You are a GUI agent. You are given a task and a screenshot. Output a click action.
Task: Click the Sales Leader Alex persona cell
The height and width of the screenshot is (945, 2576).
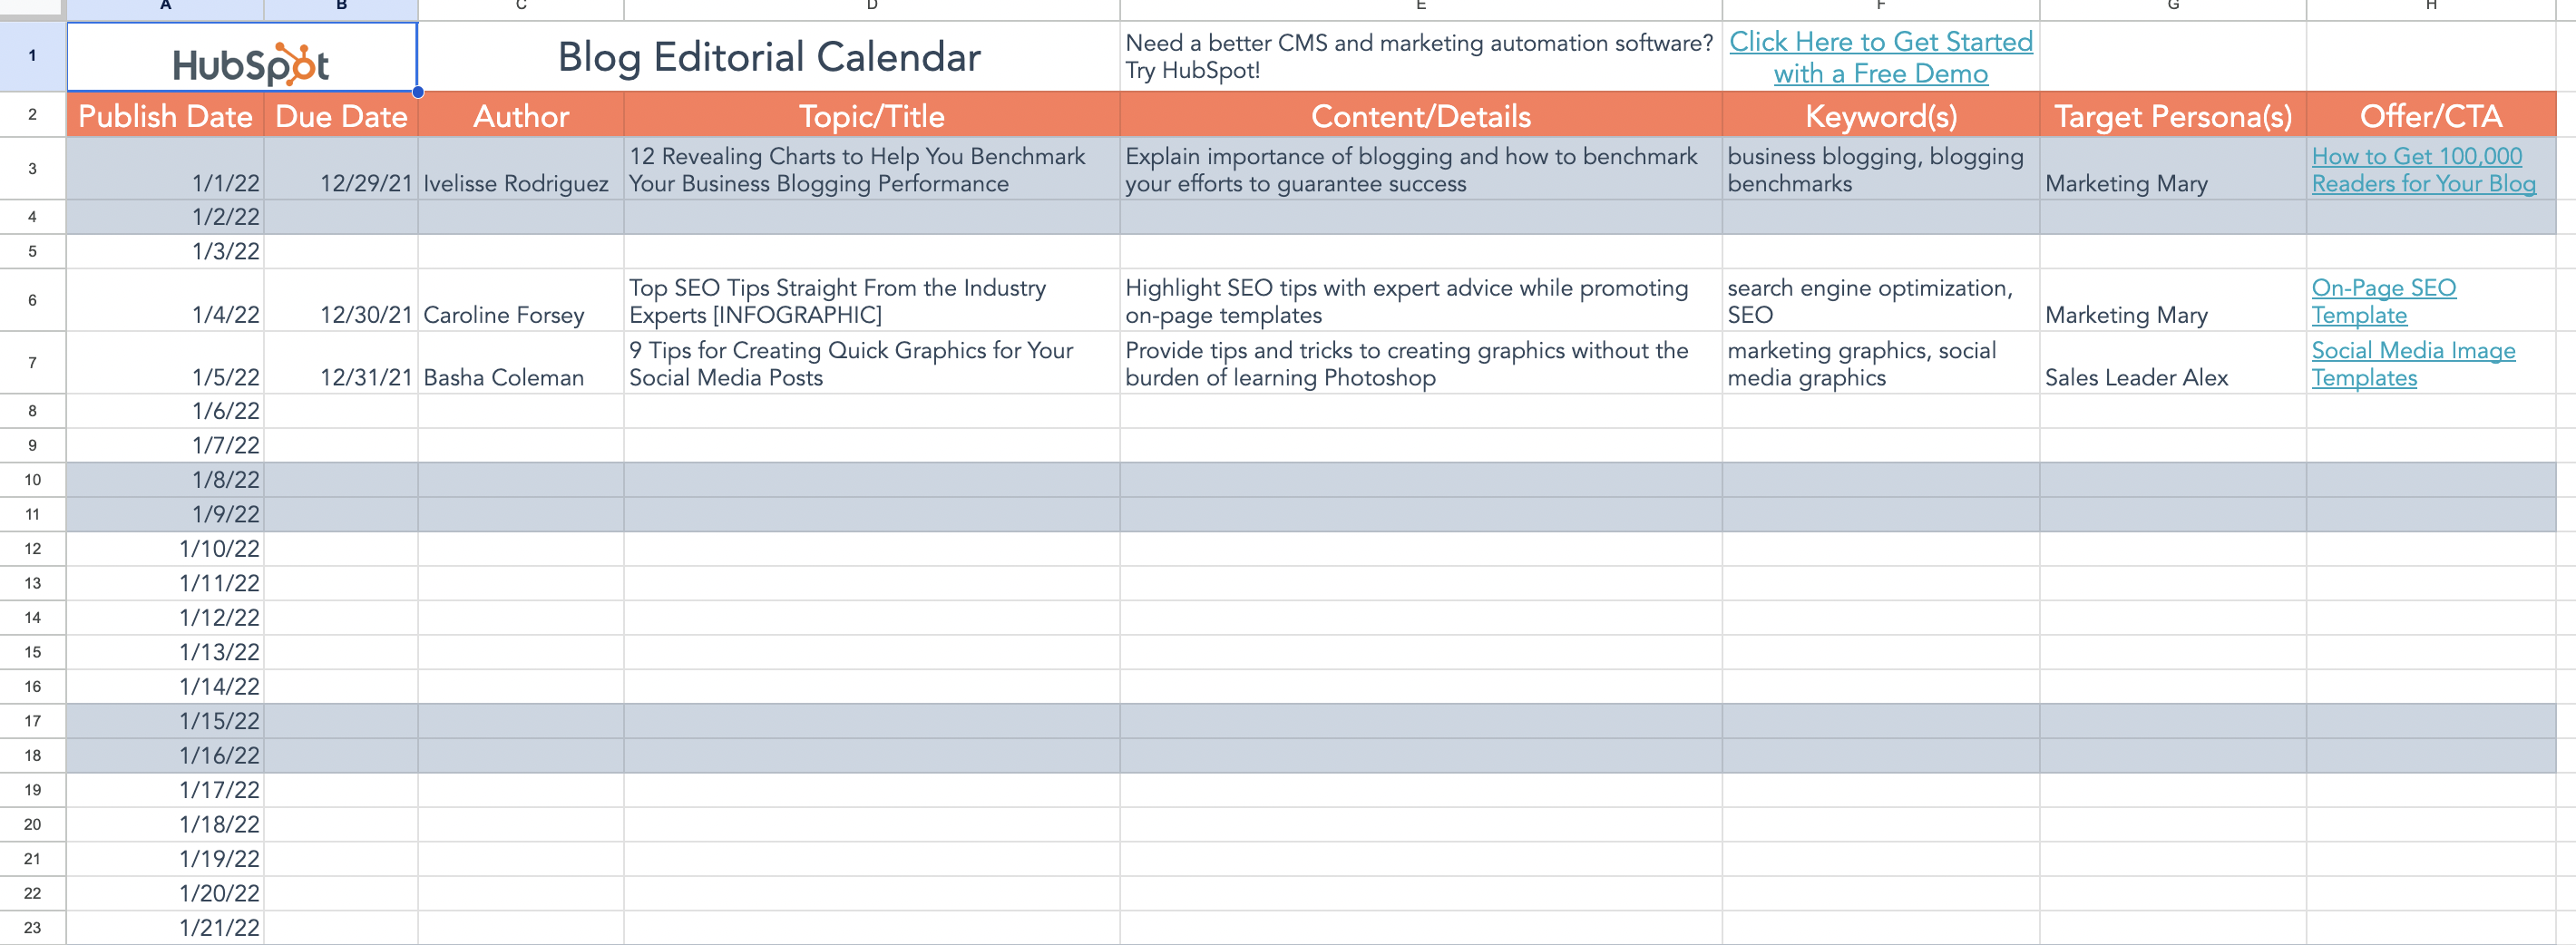tap(2136, 377)
